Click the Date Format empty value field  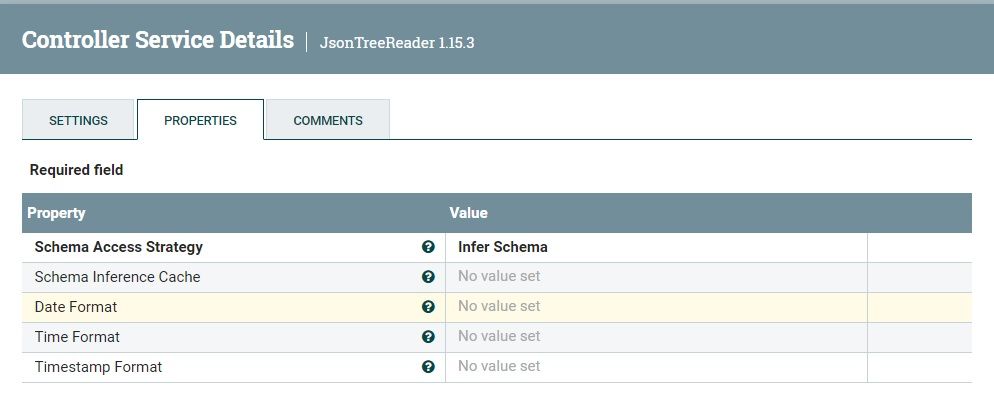point(656,307)
